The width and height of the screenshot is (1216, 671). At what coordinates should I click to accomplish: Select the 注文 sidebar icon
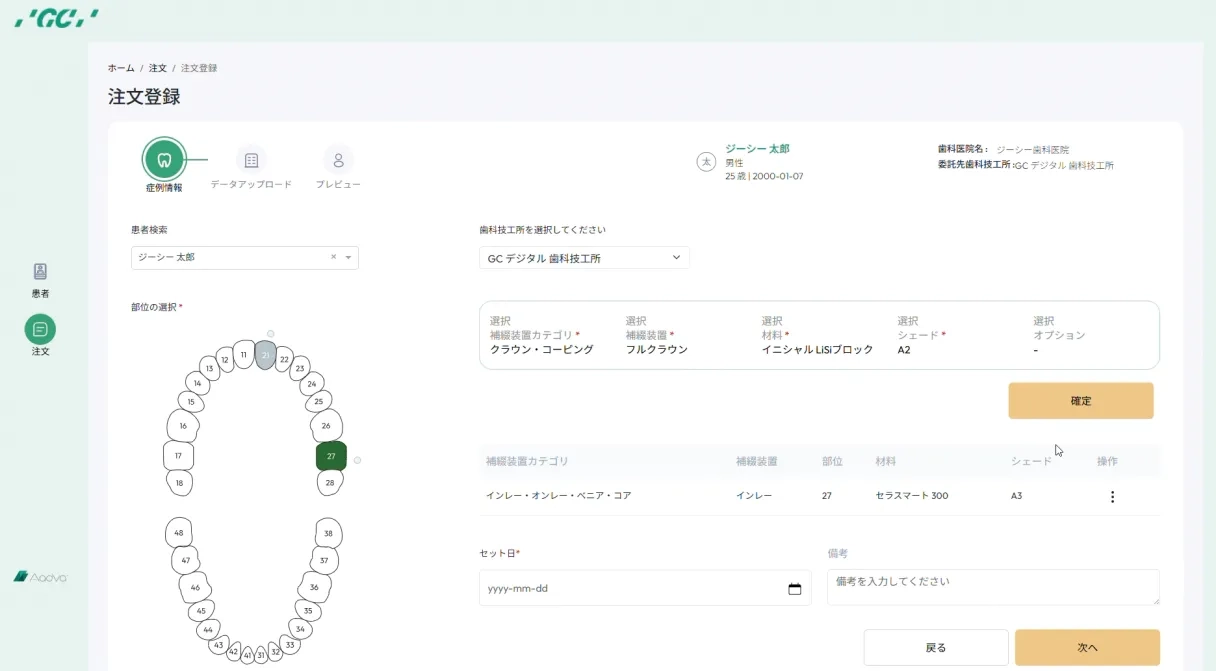40,329
